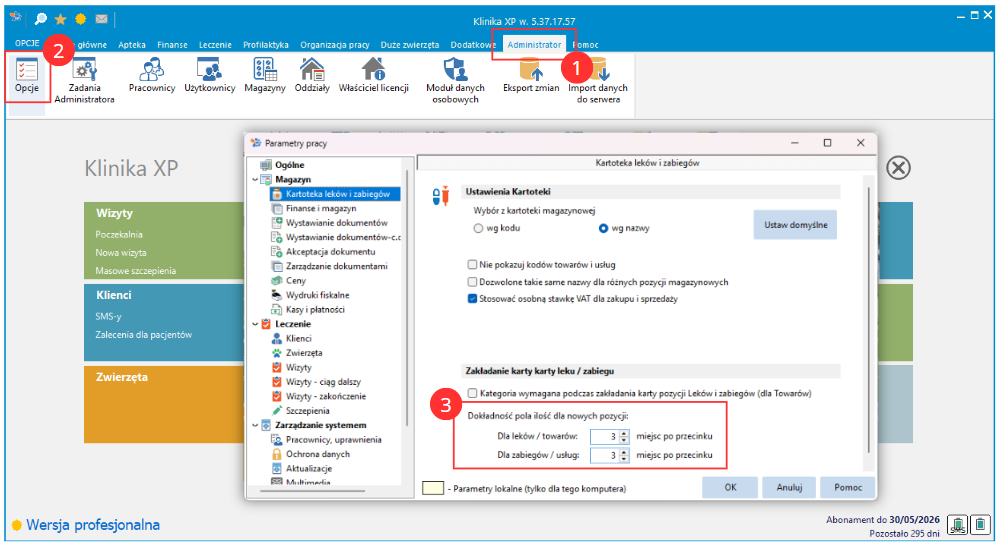Collapse the Magazyn tree node

click(254, 179)
